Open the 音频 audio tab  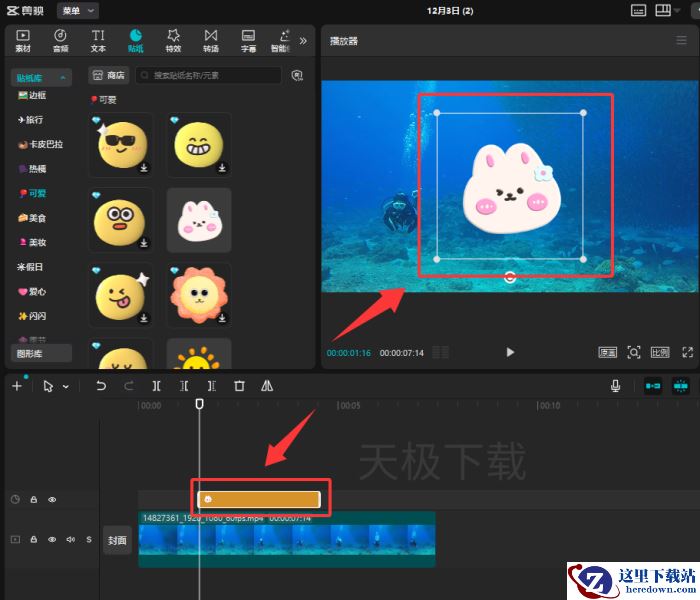(x=60, y=41)
